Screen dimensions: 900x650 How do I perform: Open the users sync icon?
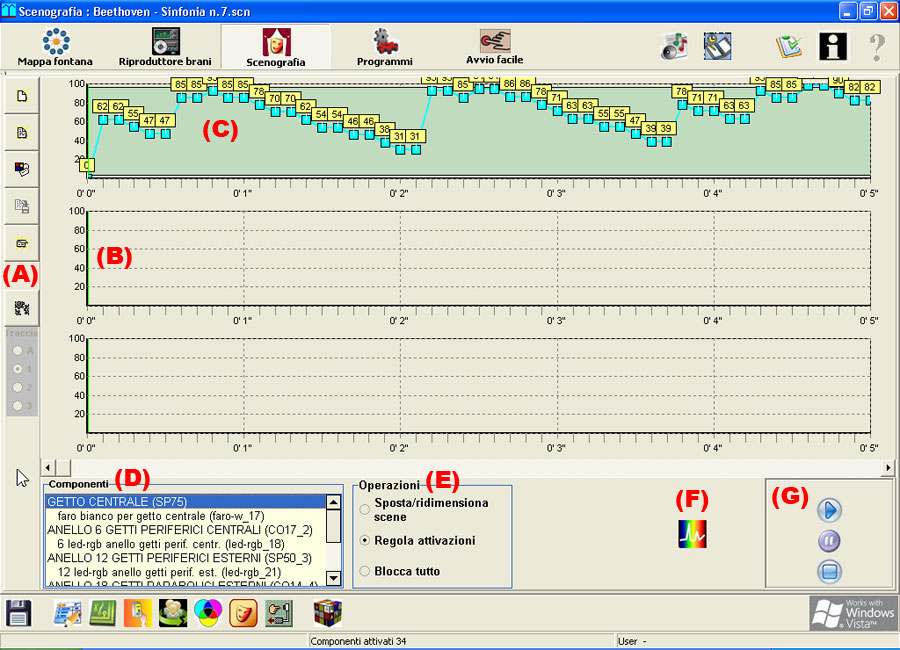[173, 613]
